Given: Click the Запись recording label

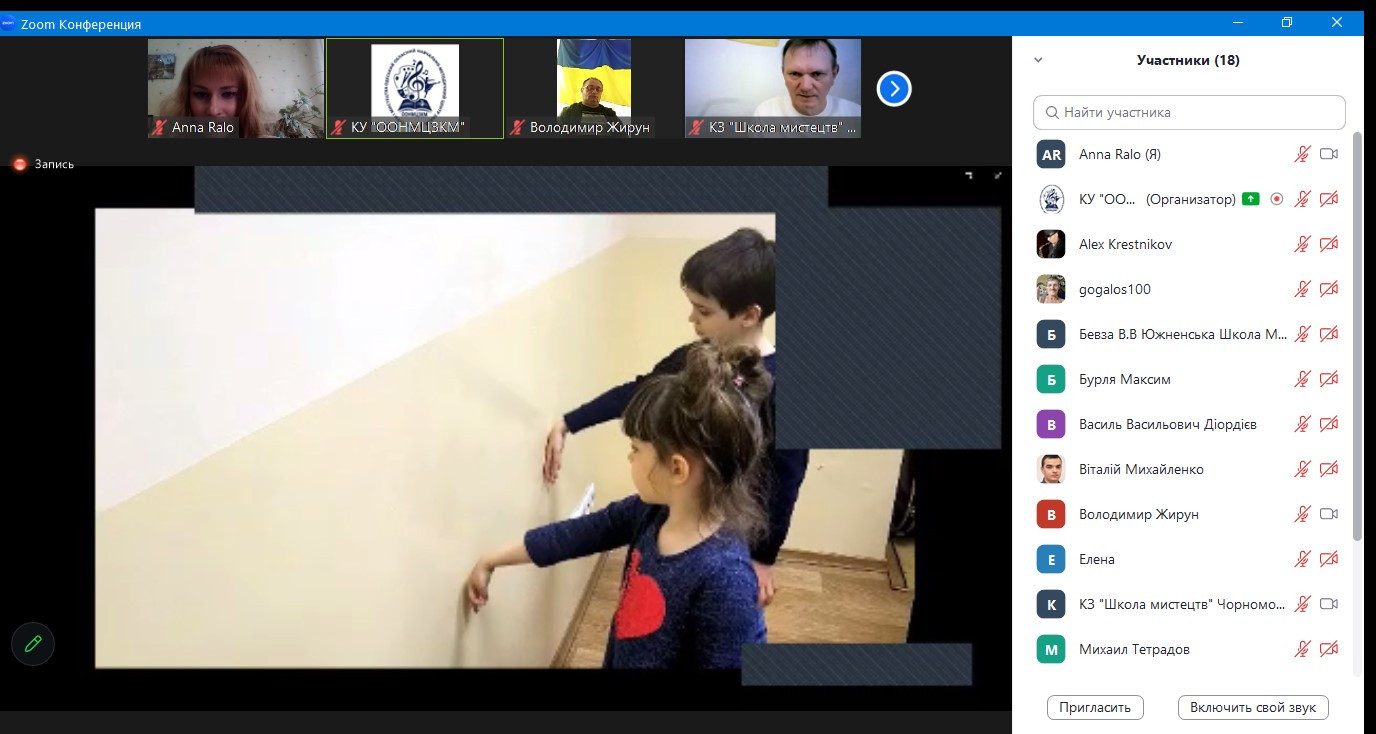Looking at the screenshot, I should (x=54, y=164).
